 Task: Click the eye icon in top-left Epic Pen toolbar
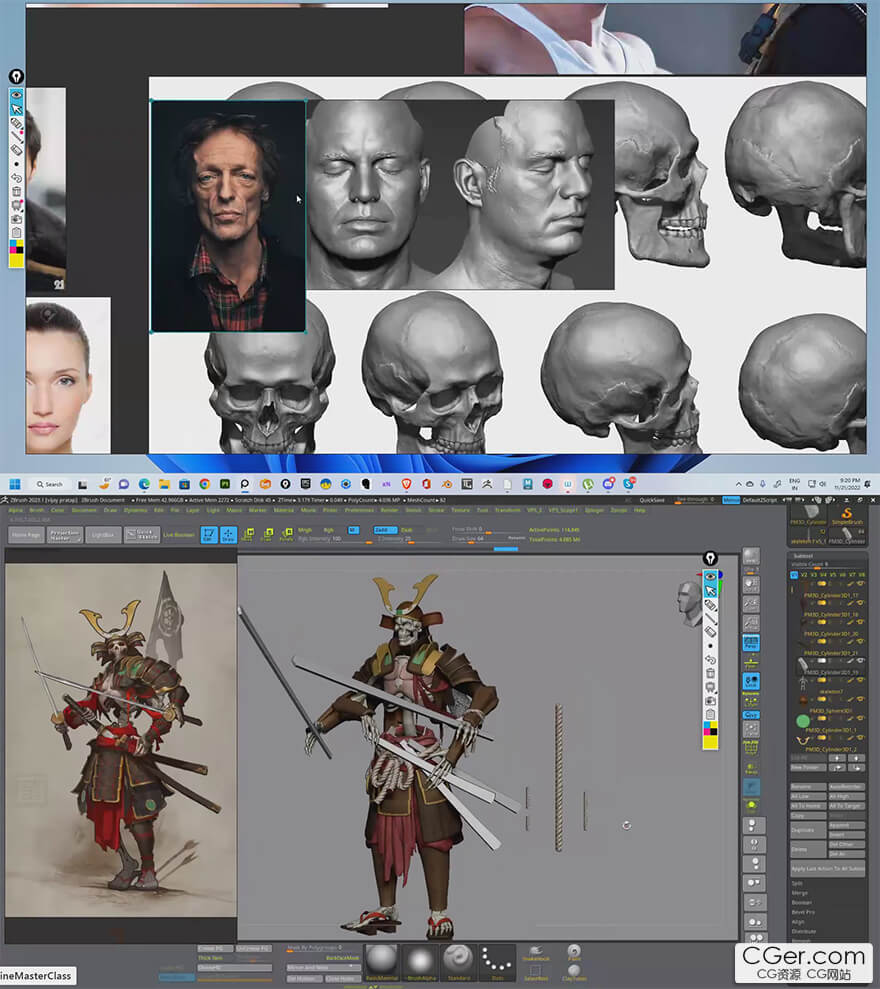[x=16, y=95]
